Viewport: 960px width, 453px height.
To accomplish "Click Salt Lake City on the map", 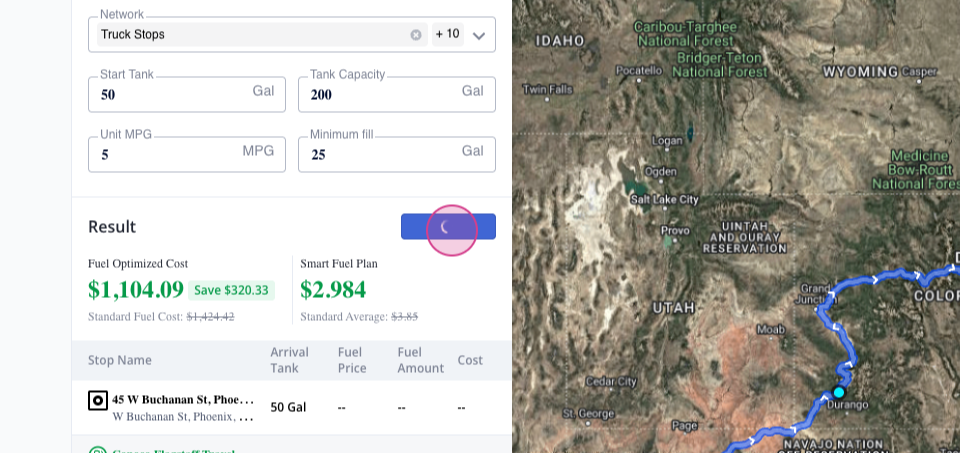I will [x=664, y=199].
